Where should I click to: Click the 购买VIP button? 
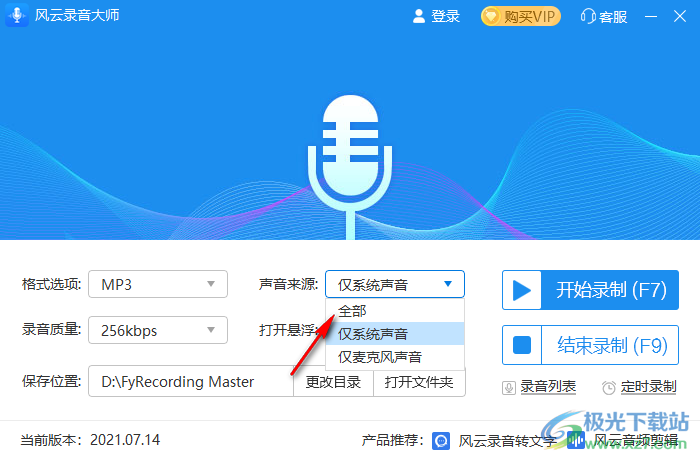click(521, 17)
